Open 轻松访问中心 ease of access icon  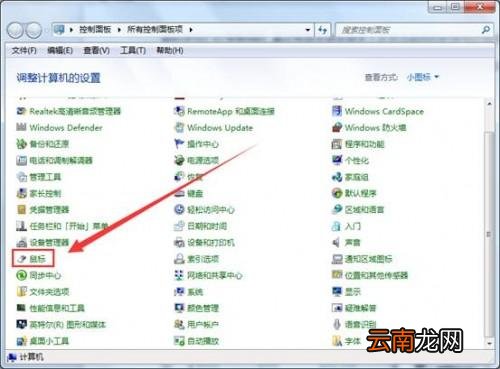179,210
